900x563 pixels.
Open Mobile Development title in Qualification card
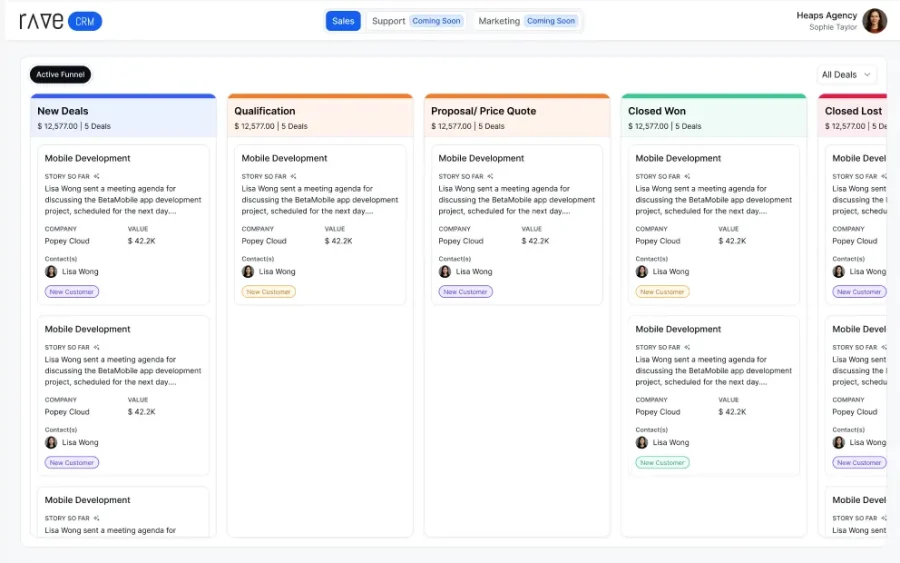284,158
